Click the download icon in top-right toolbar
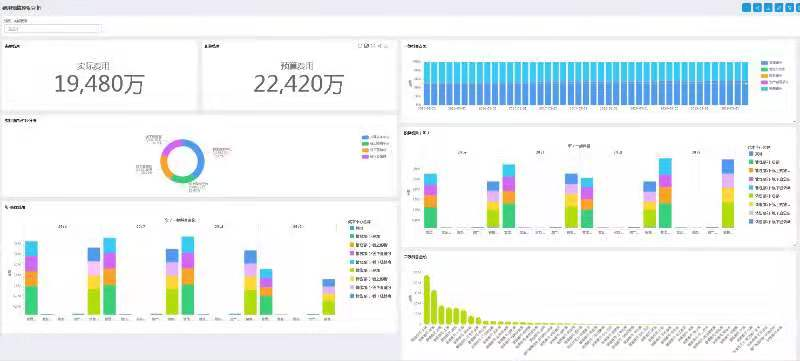 pyautogui.click(x=768, y=7)
